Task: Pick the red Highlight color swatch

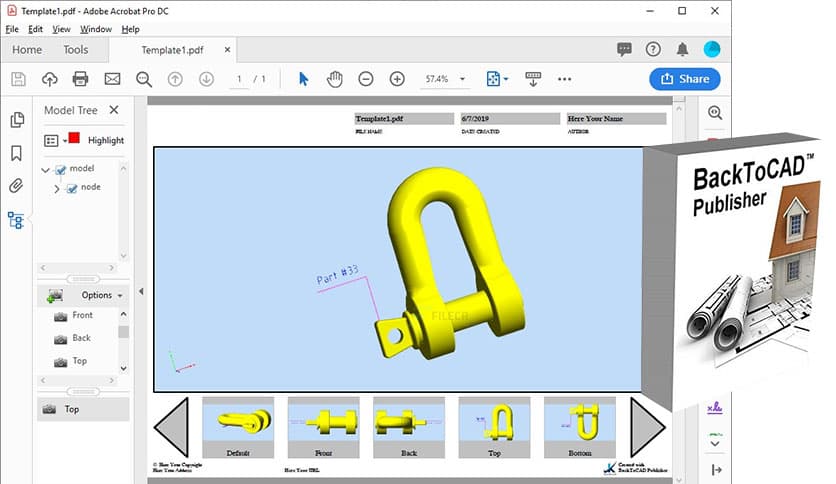Action: tap(74, 138)
